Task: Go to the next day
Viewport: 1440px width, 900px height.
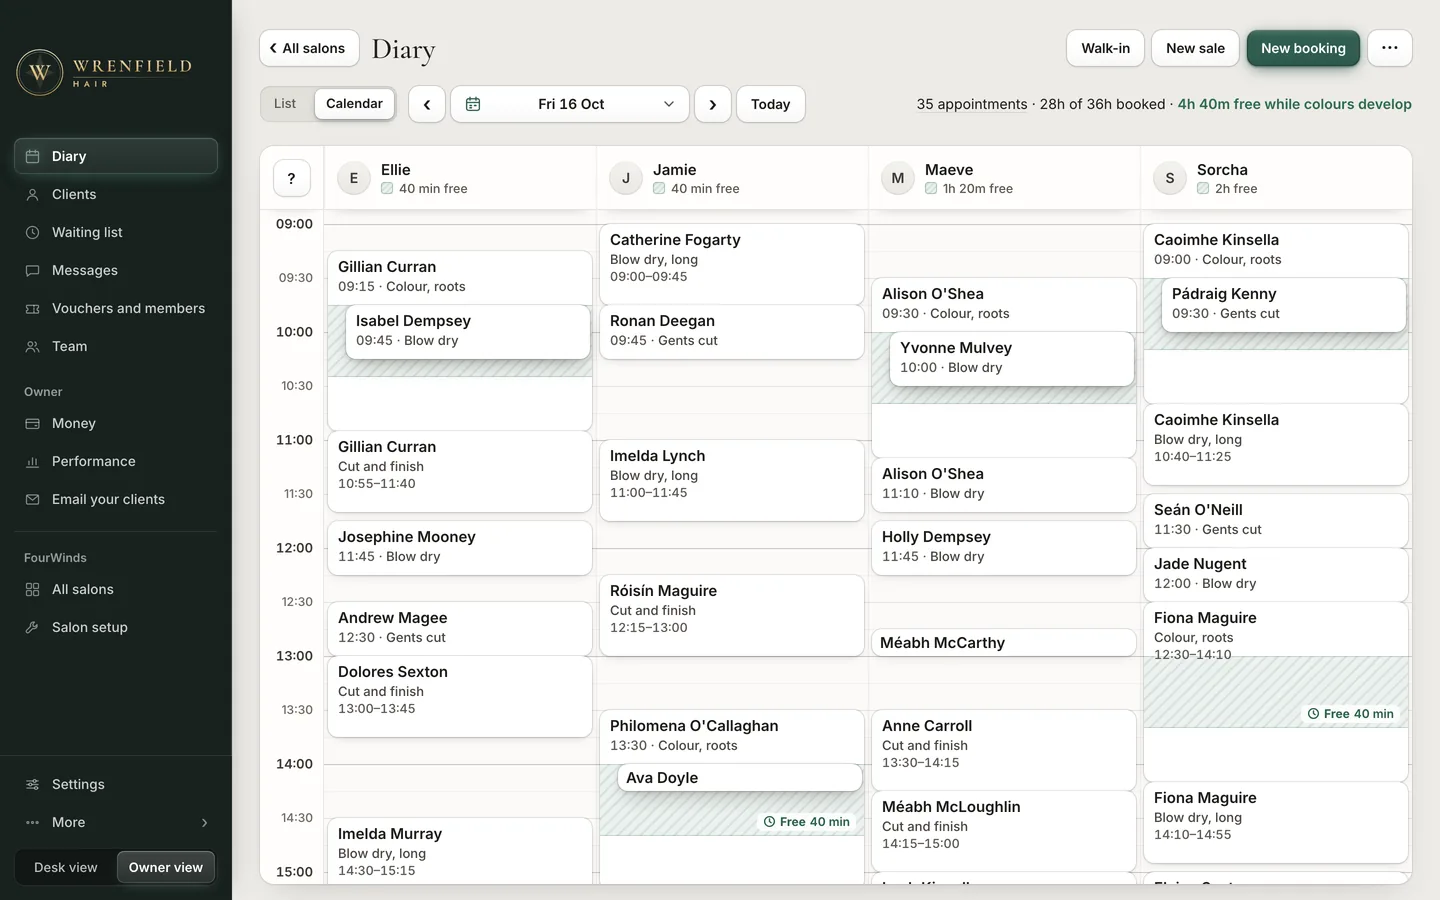Action: coord(713,104)
